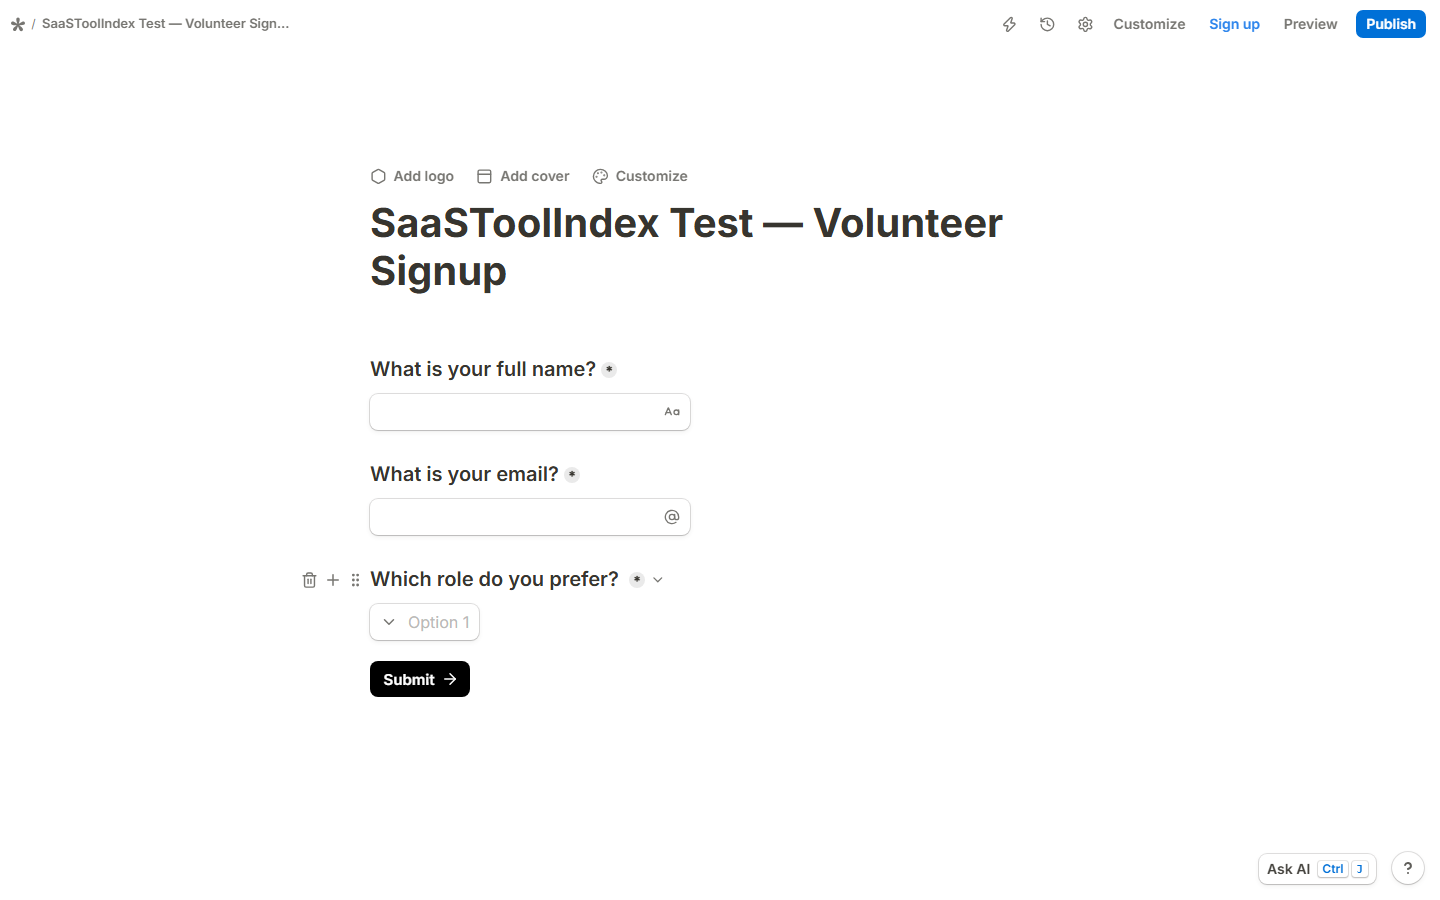Toggle required asterisk on full name question
This screenshot has width=1440, height=900.
tap(609, 370)
